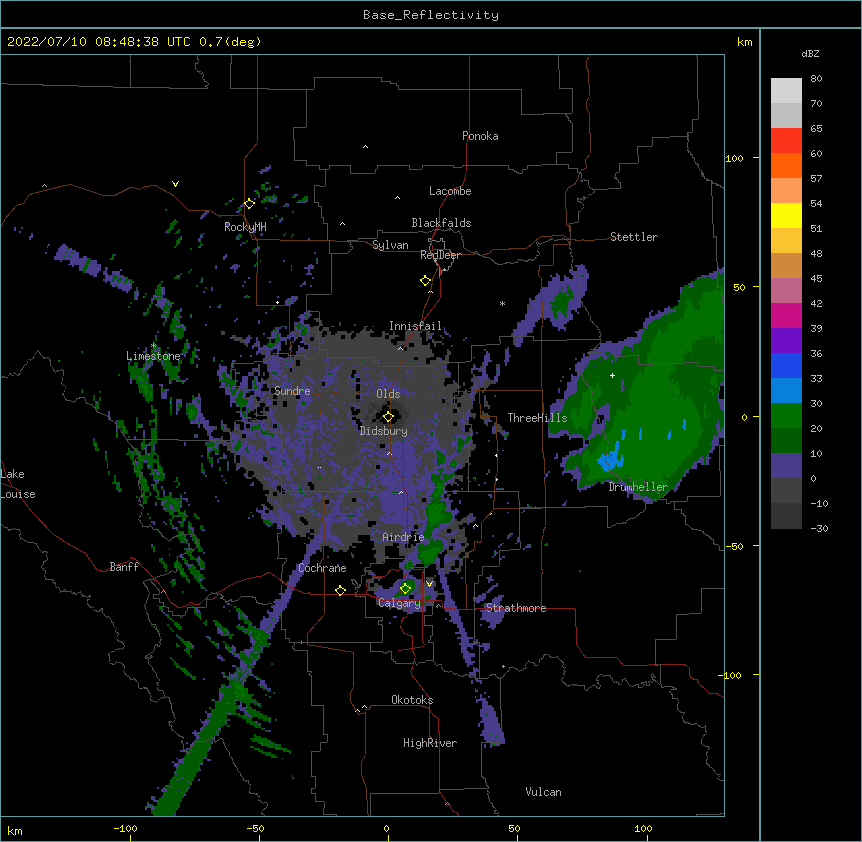Click the legend value 80
Image resolution: width=862 pixels, height=842 pixels.
pyautogui.click(x=816, y=79)
